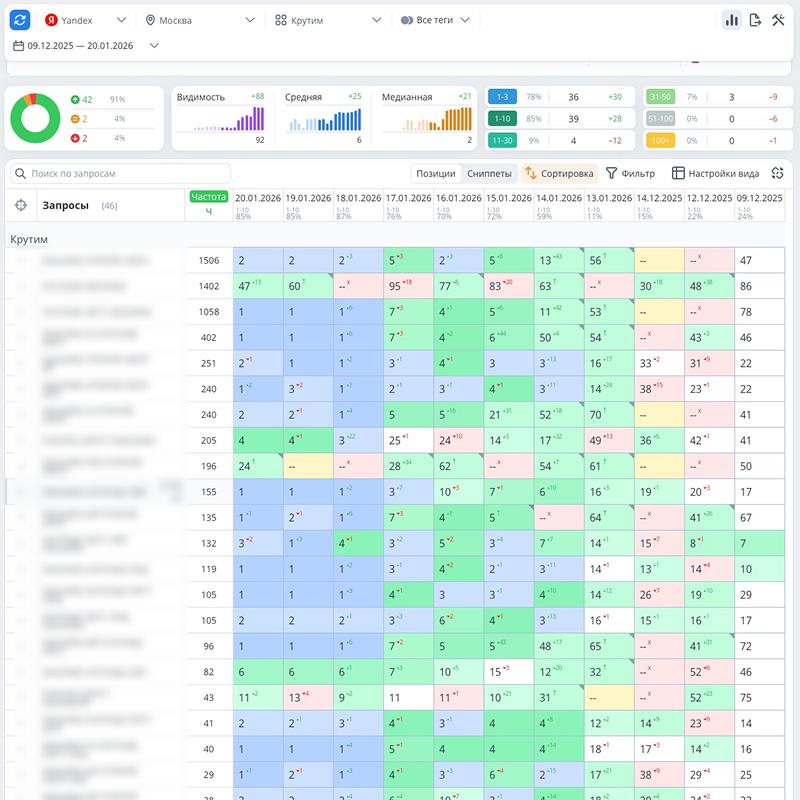The height and width of the screenshot is (800, 800).
Task: Open the tools wrench icon
Action: pos(778,20)
